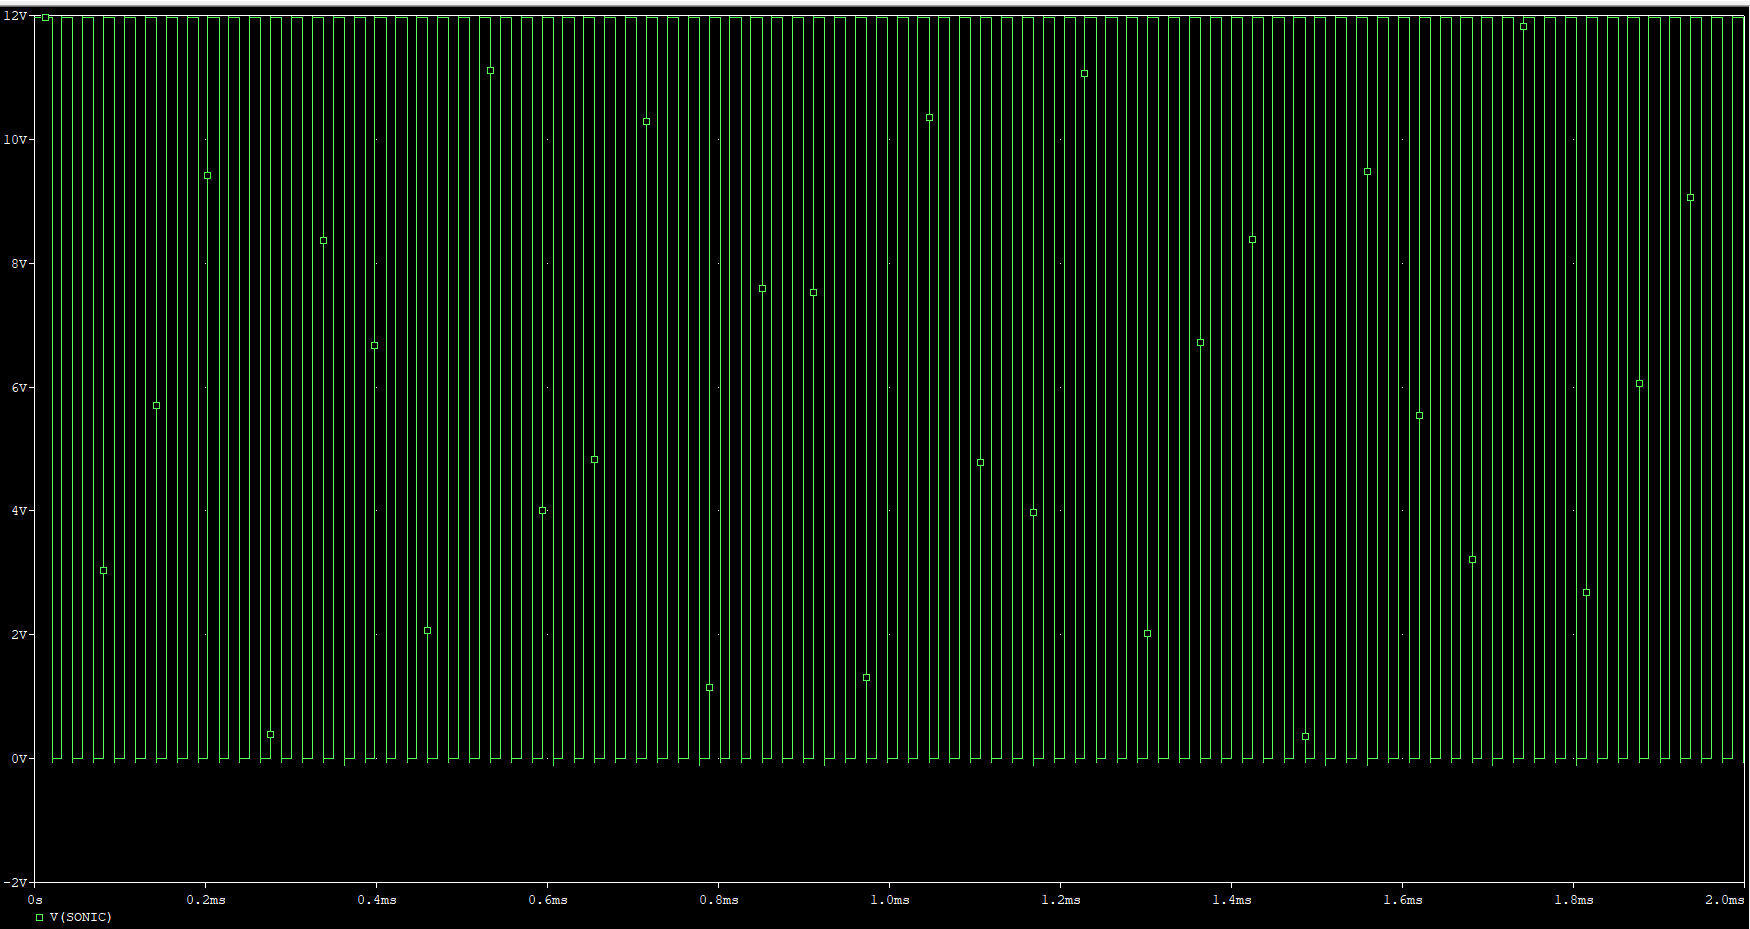
Task: Click the 12V y-axis label
Action: [x=15, y=16]
